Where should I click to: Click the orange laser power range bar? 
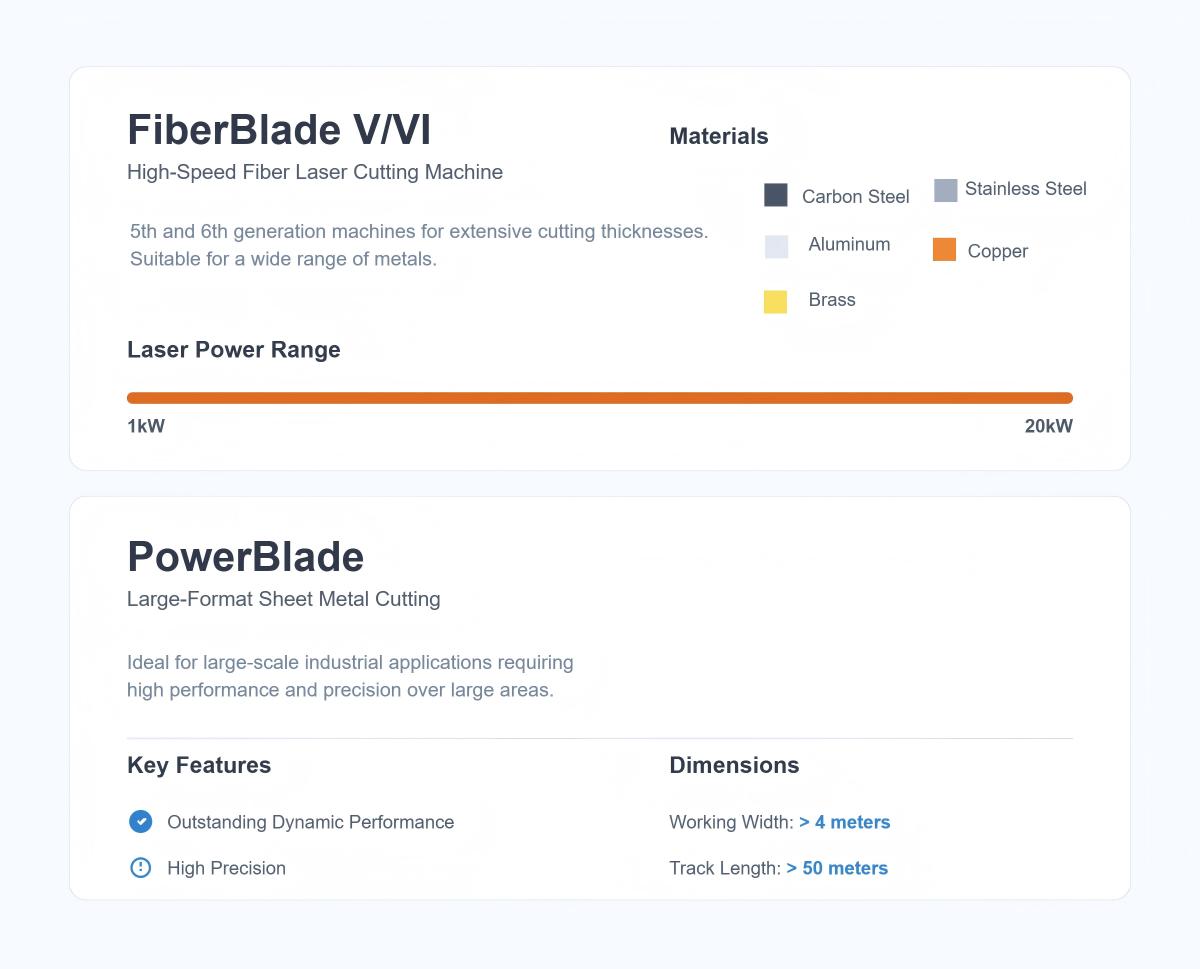click(x=600, y=398)
